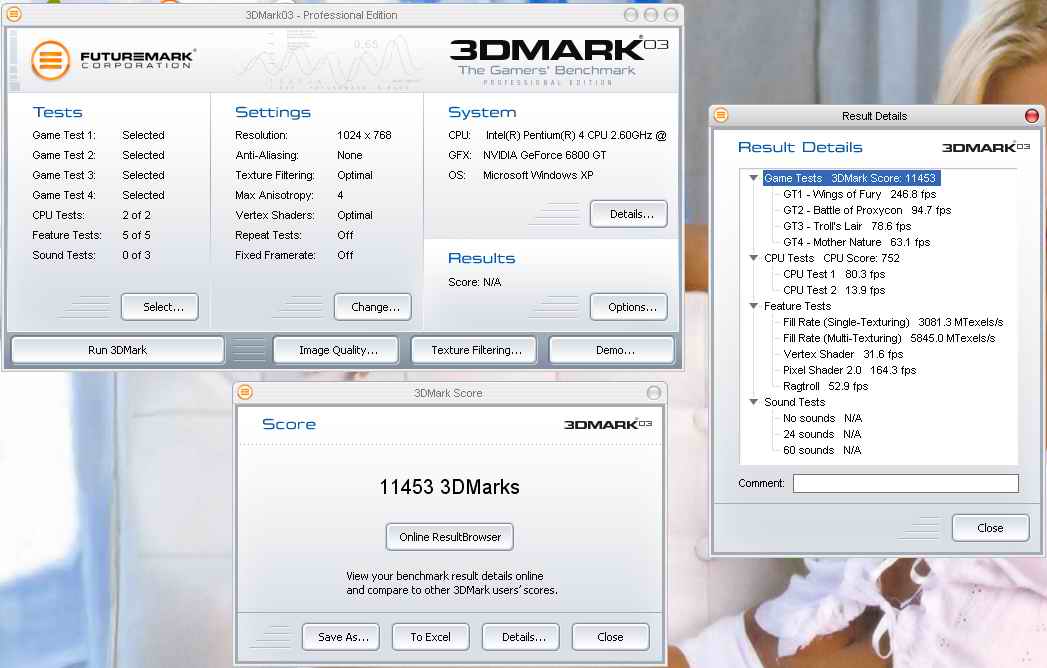Viewport: 1047px width, 668px height.
Task: Click GFX value NVIDIA GeForce 6800 GT
Action: [544, 155]
